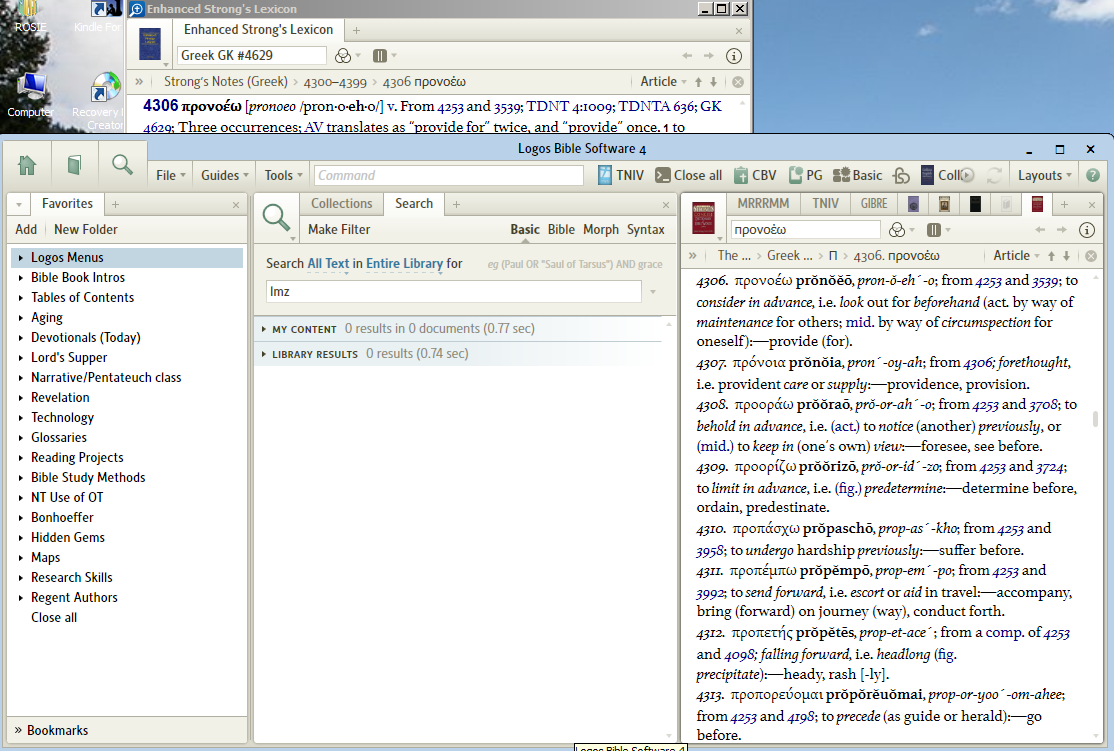This screenshot has height=751, width=1114.
Task: Open the Home page icon
Action: point(27,165)
